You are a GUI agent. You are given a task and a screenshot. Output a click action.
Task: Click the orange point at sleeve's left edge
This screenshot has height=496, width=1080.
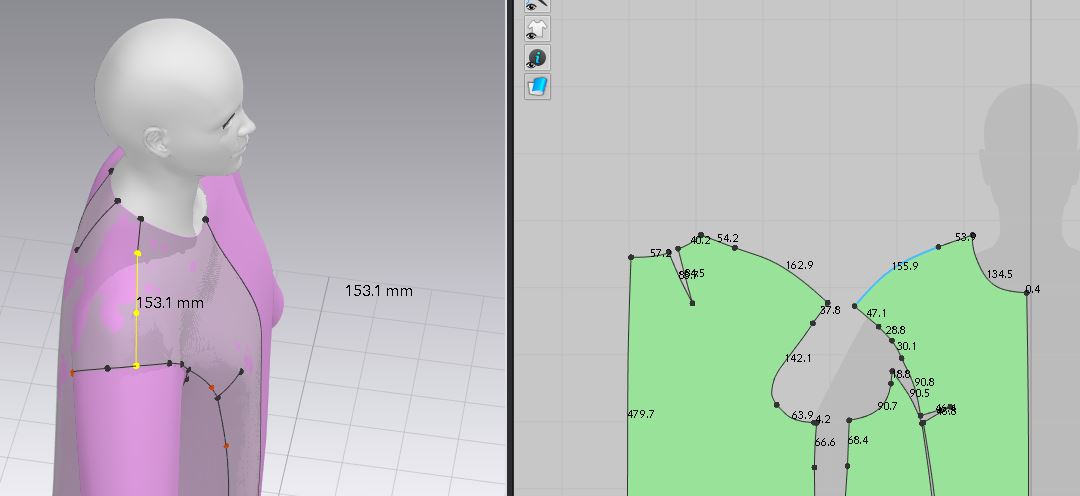(72, 373)
